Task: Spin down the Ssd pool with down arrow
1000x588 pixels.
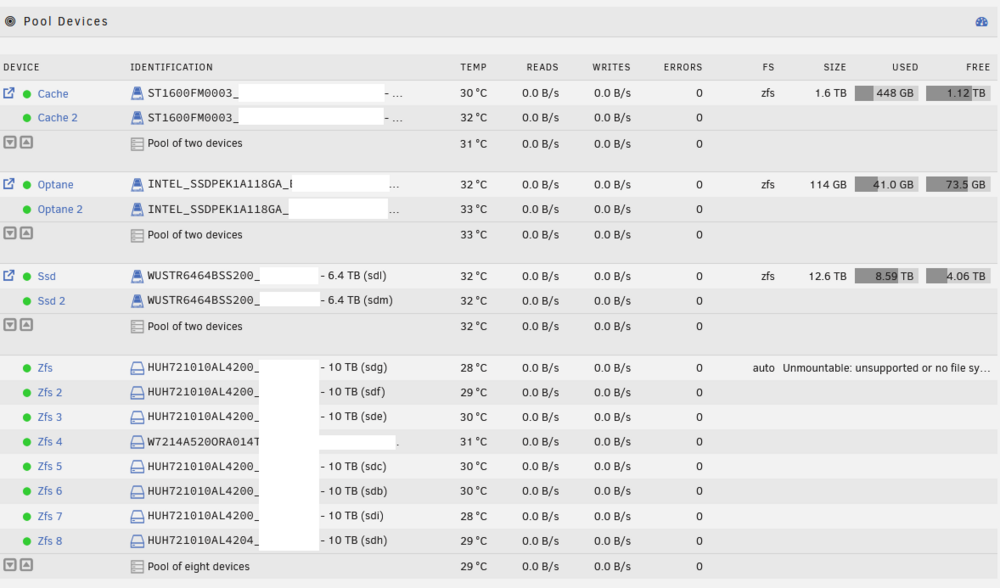Action: pyautogui.click(x=10, y=325)
